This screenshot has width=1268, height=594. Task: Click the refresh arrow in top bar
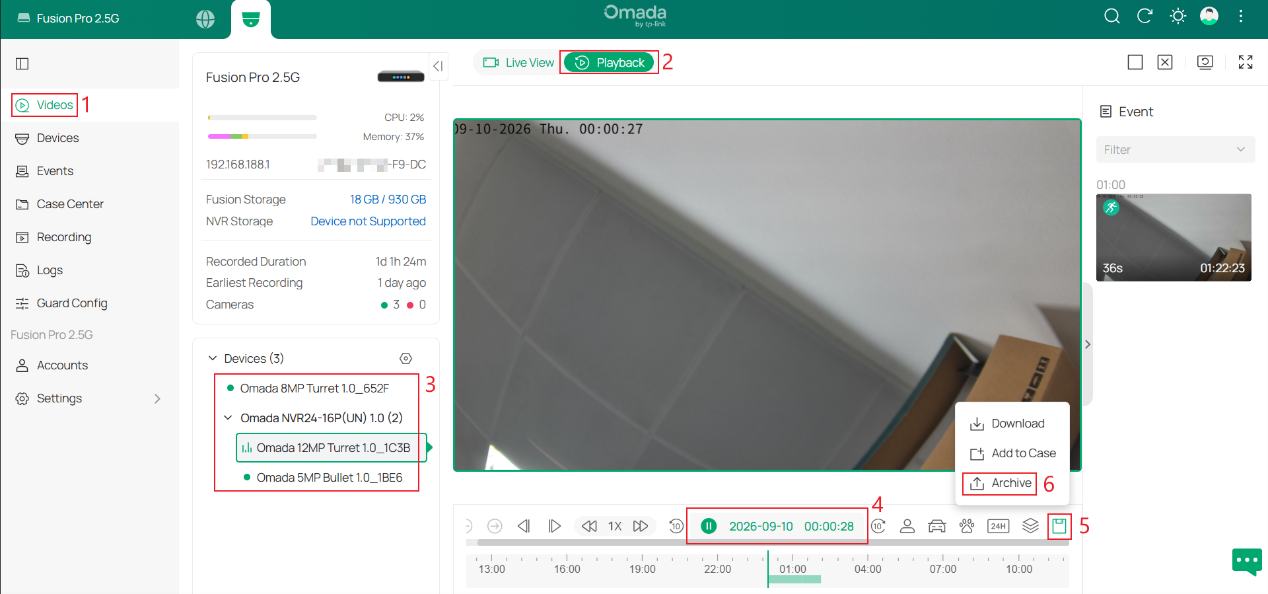tap(1145, 16)
